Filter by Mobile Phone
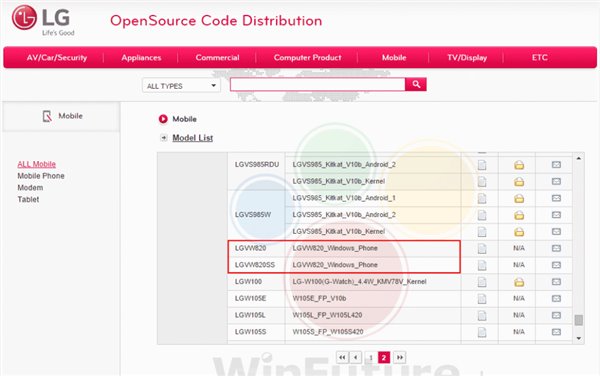 (x=41, y=176)
